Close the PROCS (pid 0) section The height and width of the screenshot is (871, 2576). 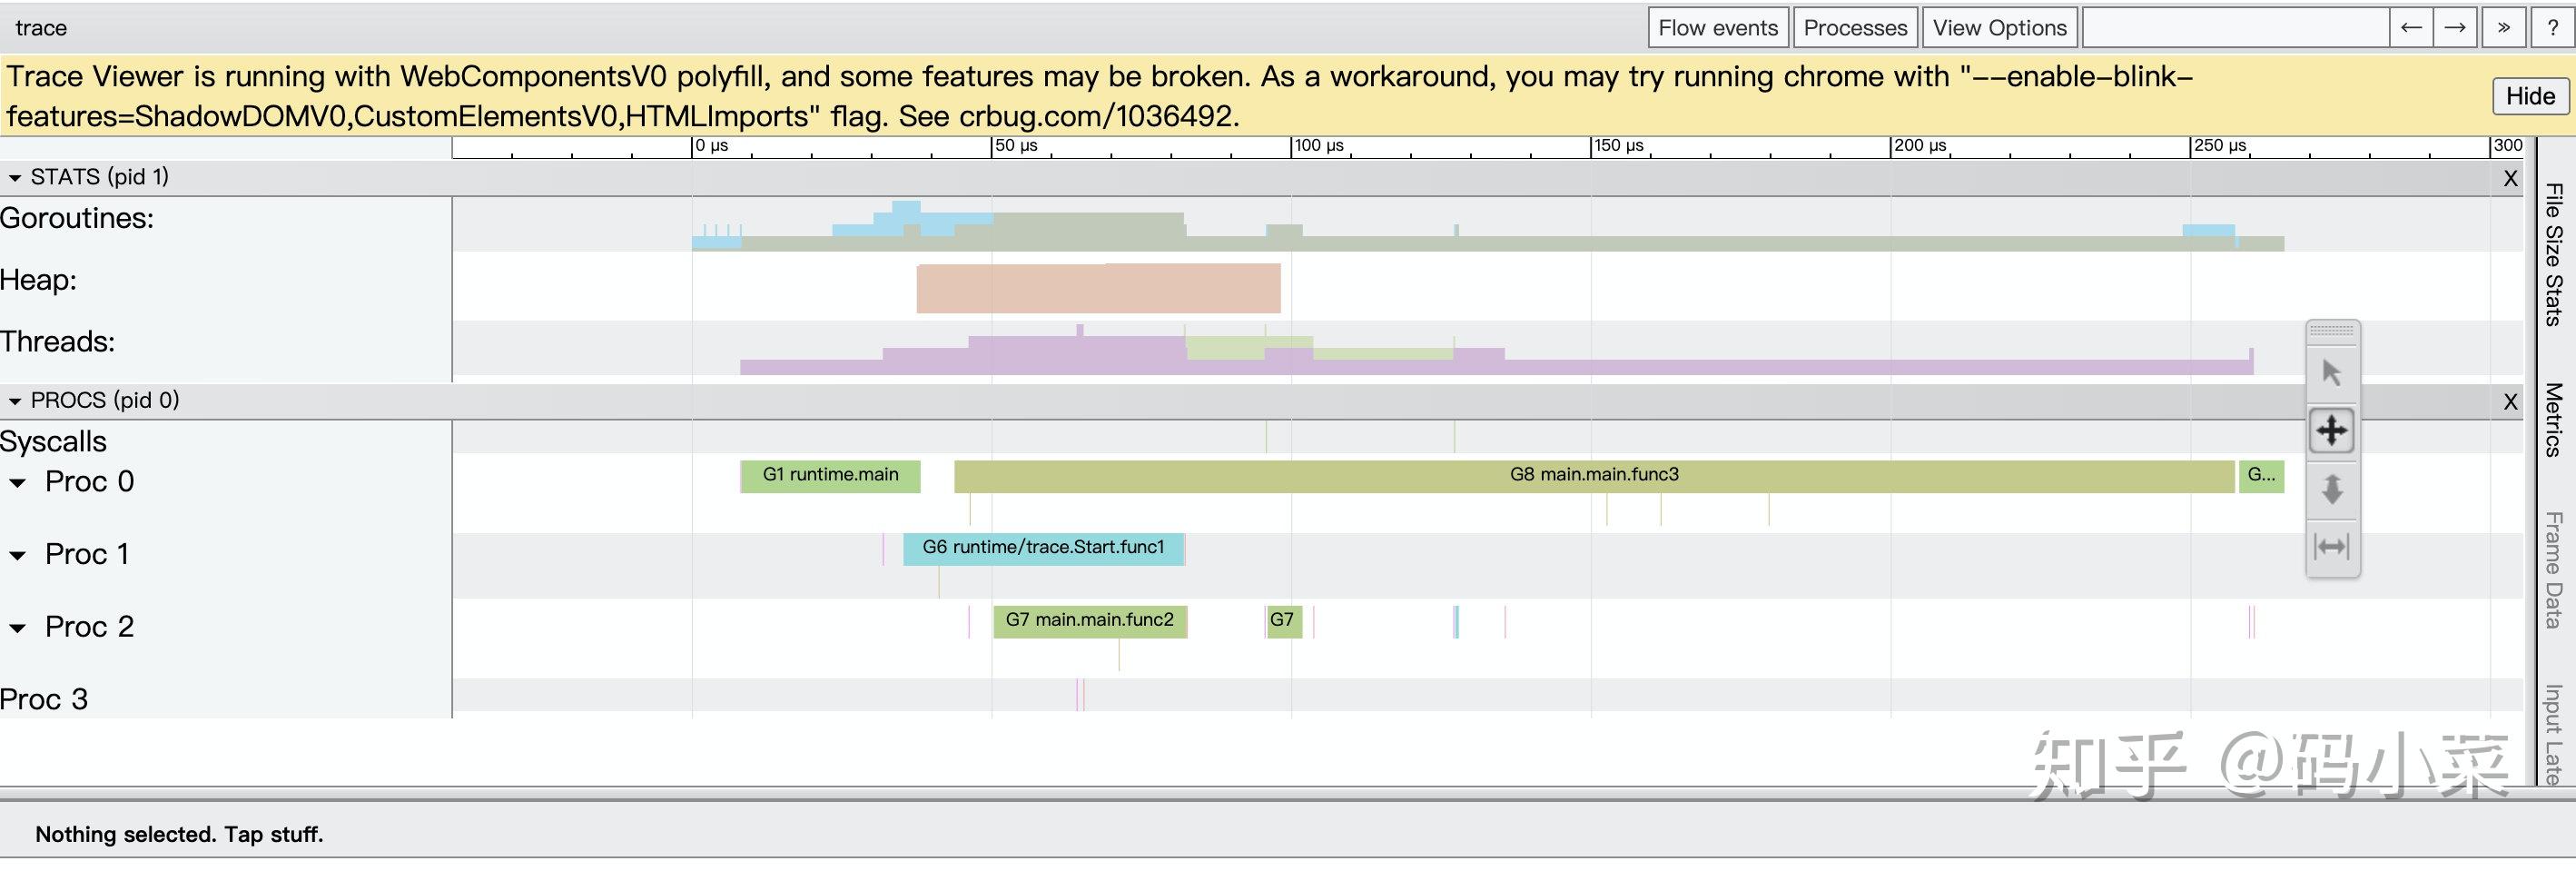point(2510,402)
